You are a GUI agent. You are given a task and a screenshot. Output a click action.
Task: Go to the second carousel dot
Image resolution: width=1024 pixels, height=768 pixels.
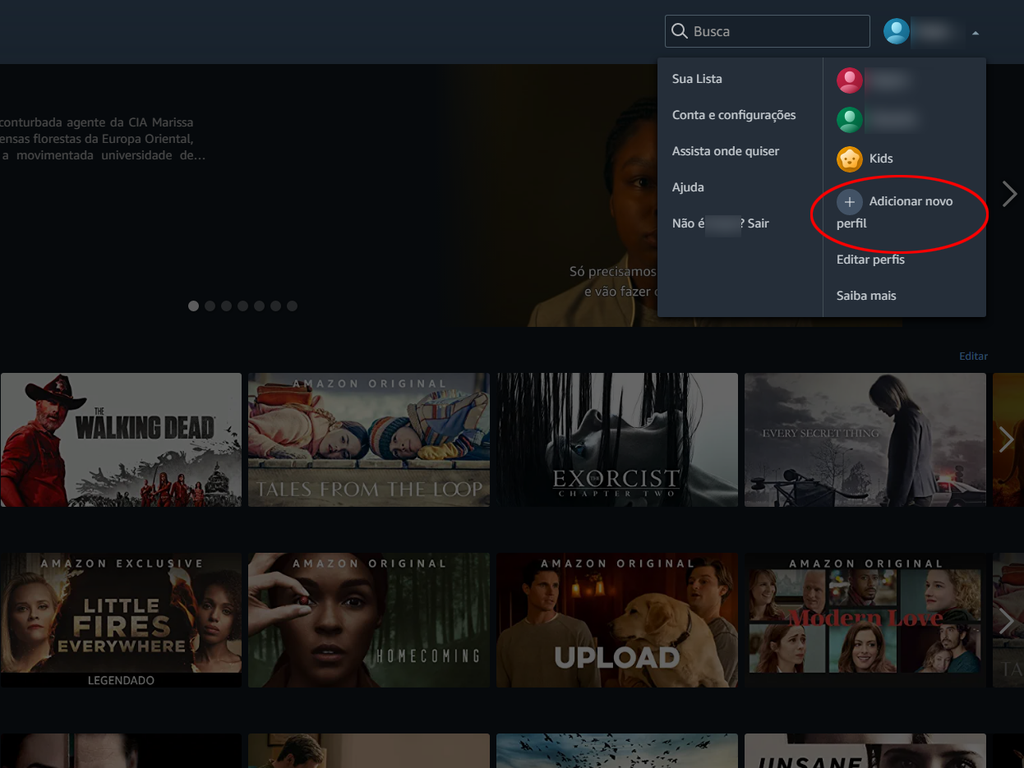[x=210, y=306]
